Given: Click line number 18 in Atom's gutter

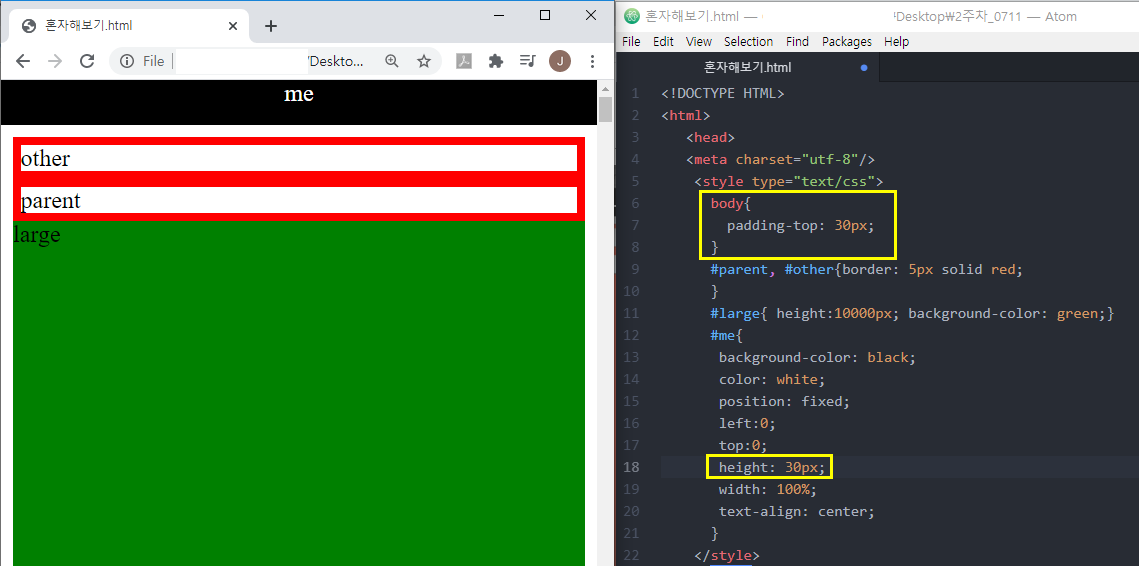Looking at the screenshot, I should [631, 467].
